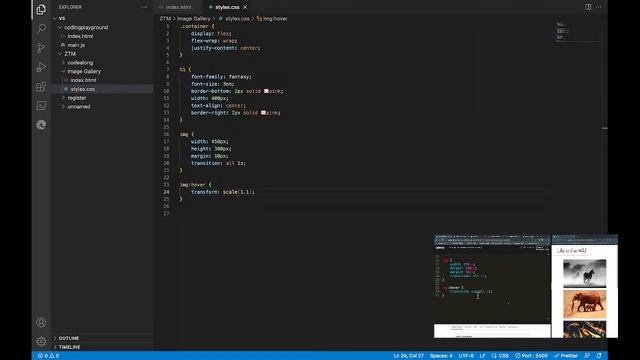Click img:hover in the breadcrumb
This screenshot has width=640, height=360.
coord(275,19)
